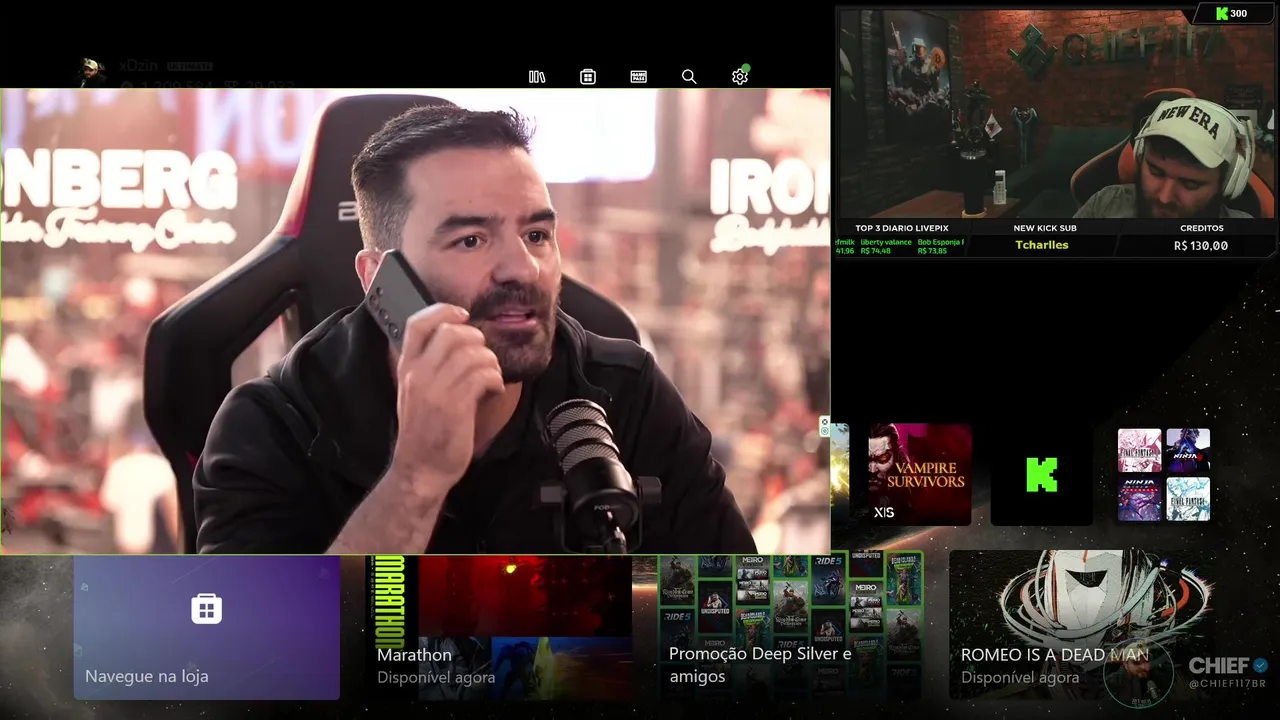Screen dimensions: 1280x720
Task: Click the NEW KICK SUB label
Action: (x=1045, y=228)
